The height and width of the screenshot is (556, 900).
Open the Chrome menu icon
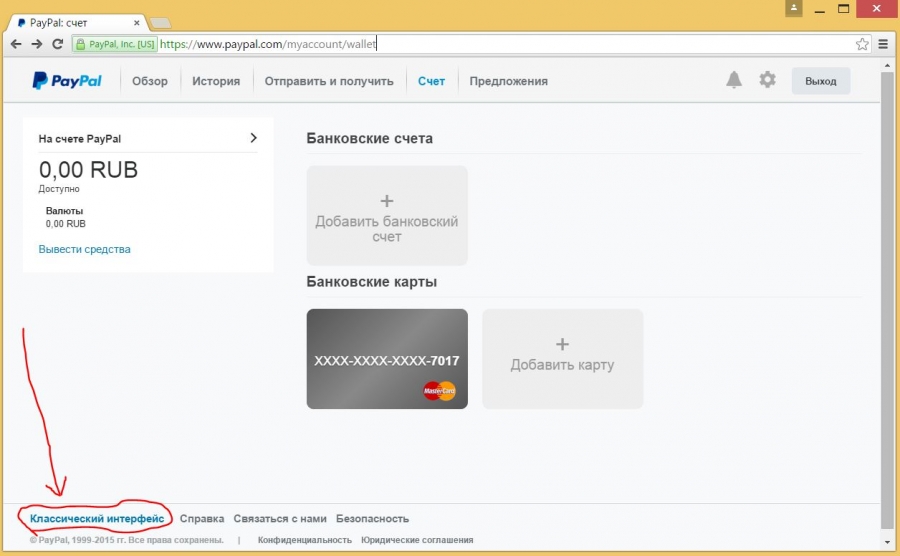click(883, 44)
